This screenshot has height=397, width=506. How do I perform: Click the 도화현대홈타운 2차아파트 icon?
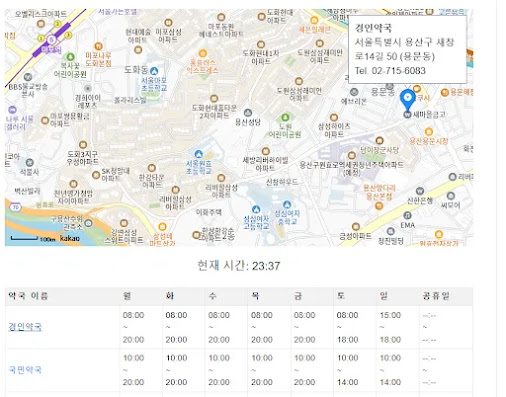214,99
